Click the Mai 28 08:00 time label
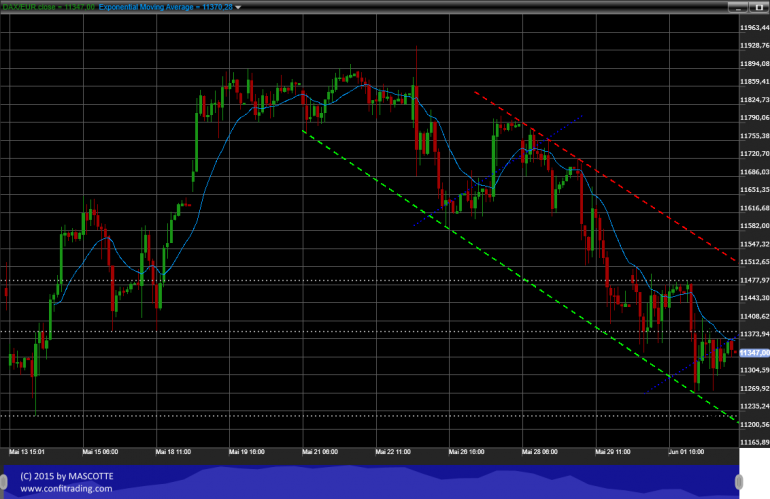This screenshot has width=770, height=499. (540, 452)
